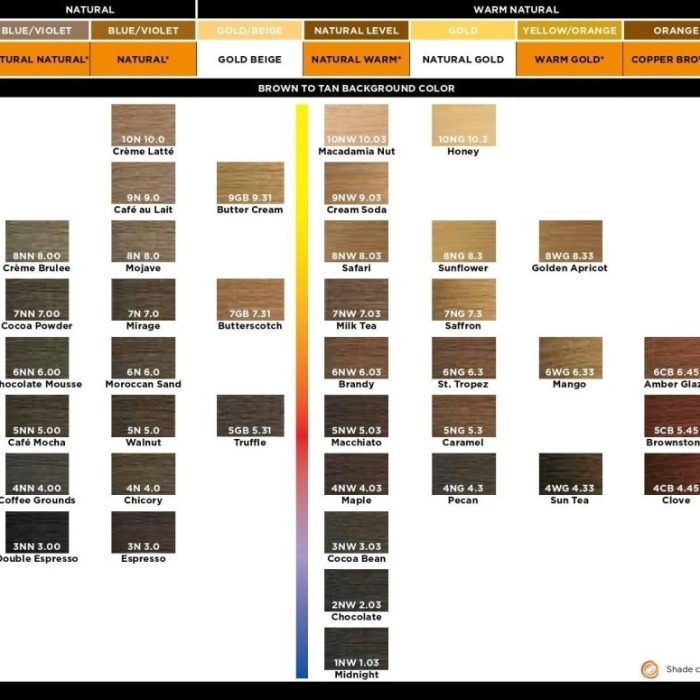The height and width of the screenshot is (700, 700).
Task: Pick the 6WG 6.33 Mango swatch
Action: tap(570, 358)
